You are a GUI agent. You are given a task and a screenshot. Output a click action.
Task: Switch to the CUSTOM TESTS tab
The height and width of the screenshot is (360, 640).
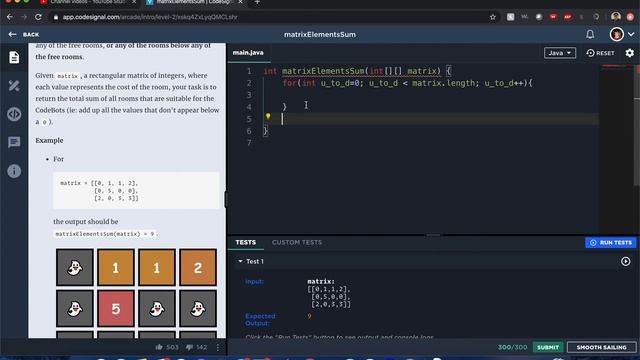[x=297, y=242]
